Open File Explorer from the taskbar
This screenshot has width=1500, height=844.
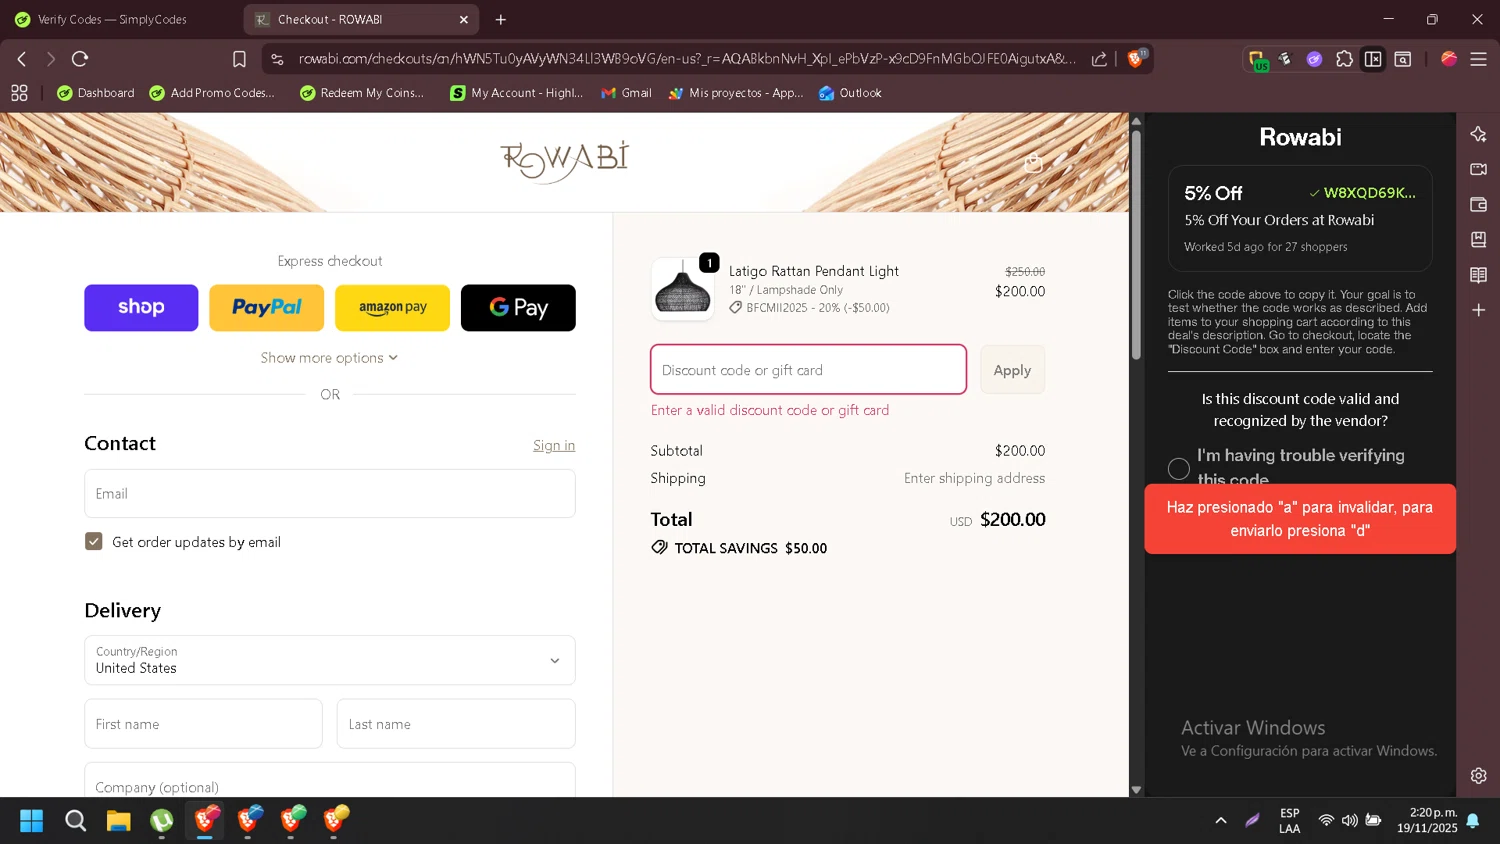click(119, 821)
